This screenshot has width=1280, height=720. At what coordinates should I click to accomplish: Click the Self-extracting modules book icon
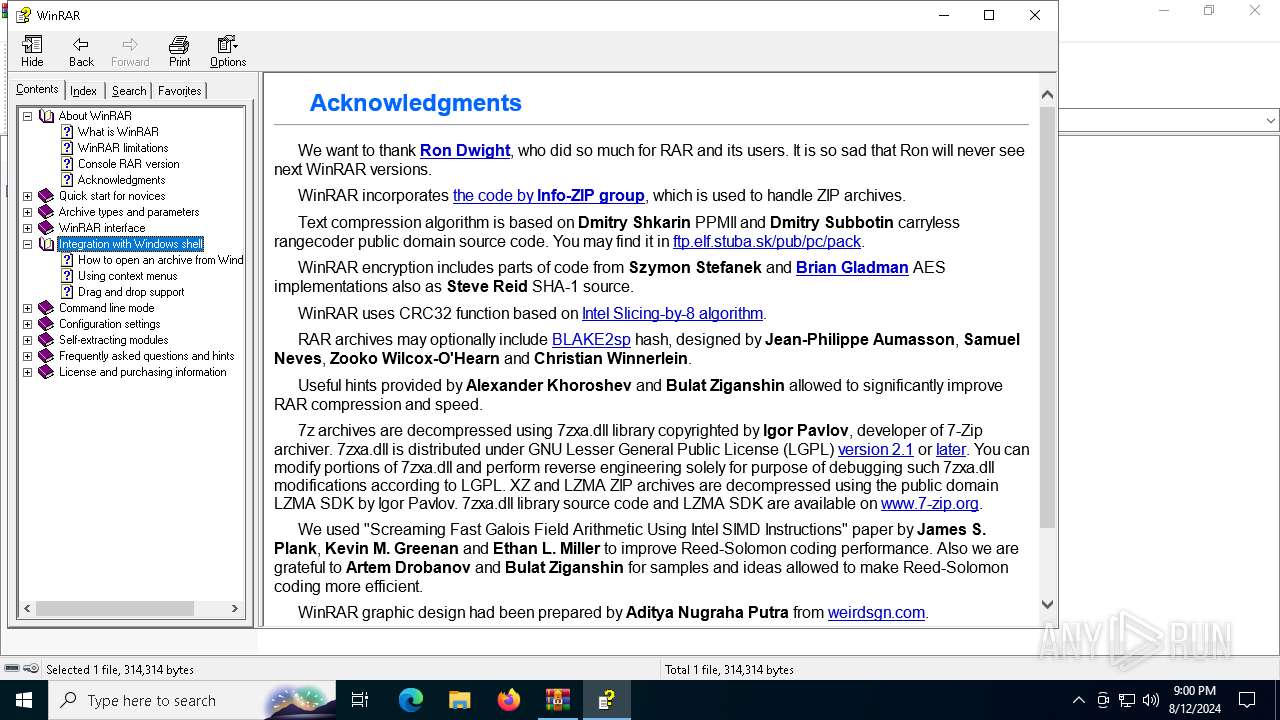point(46,340)
